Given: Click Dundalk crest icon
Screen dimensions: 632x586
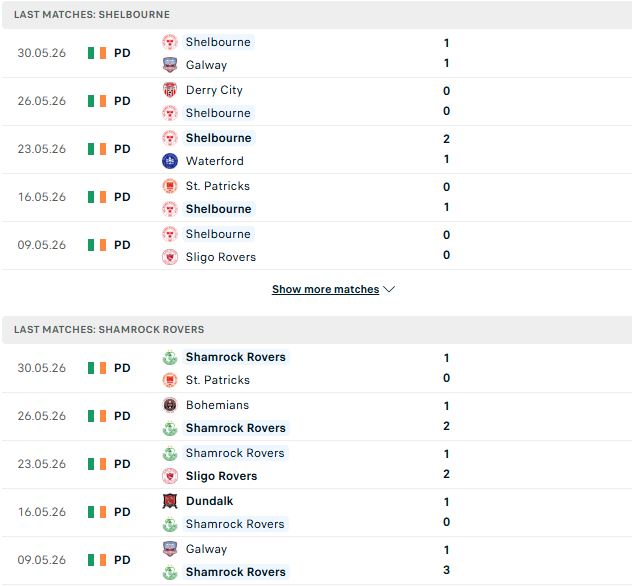Looking at the screenshot, I should click(x=170, y=501).
